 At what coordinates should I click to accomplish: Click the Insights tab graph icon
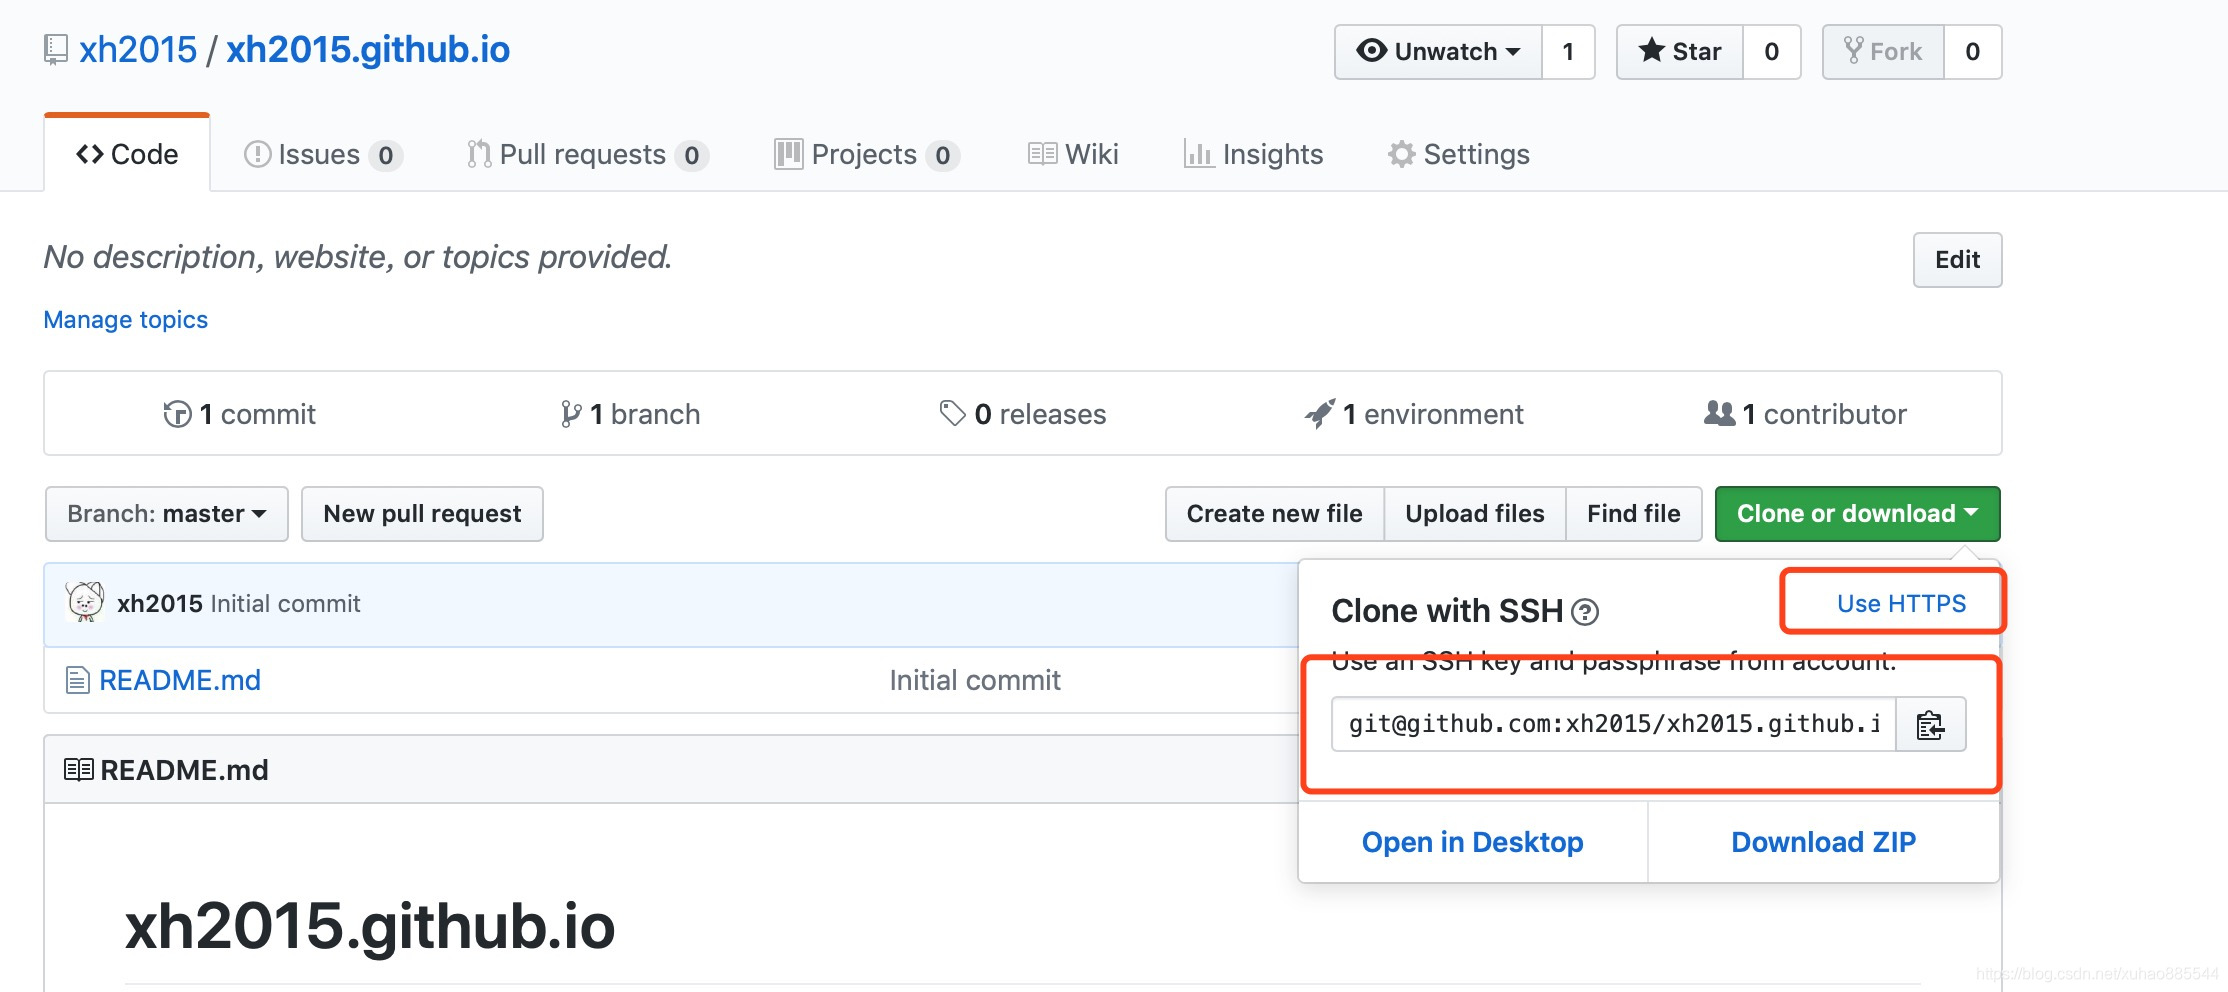pos(1199,154)
